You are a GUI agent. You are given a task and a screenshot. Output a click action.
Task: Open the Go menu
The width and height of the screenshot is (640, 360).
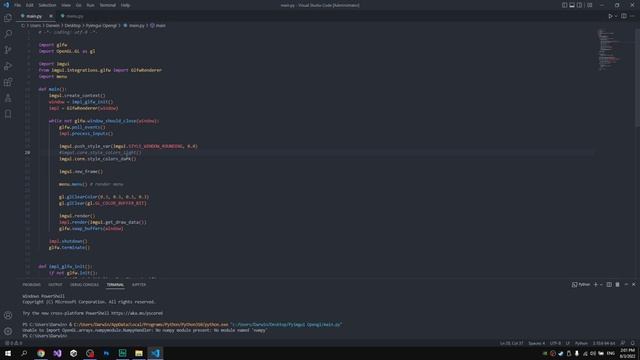pyautogui.click(x=78, y=5)
